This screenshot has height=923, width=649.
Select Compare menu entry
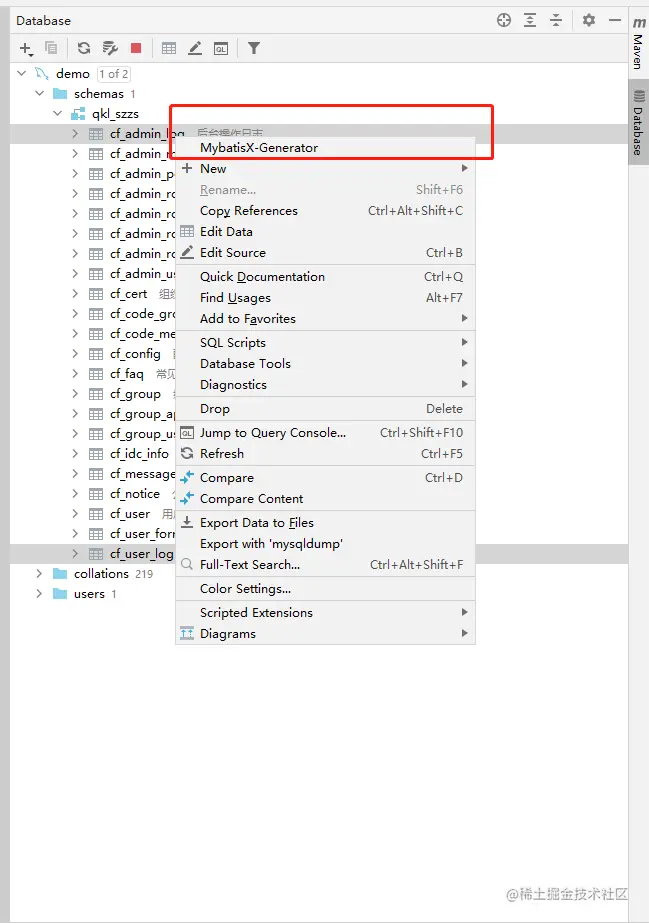coord(325,478)
